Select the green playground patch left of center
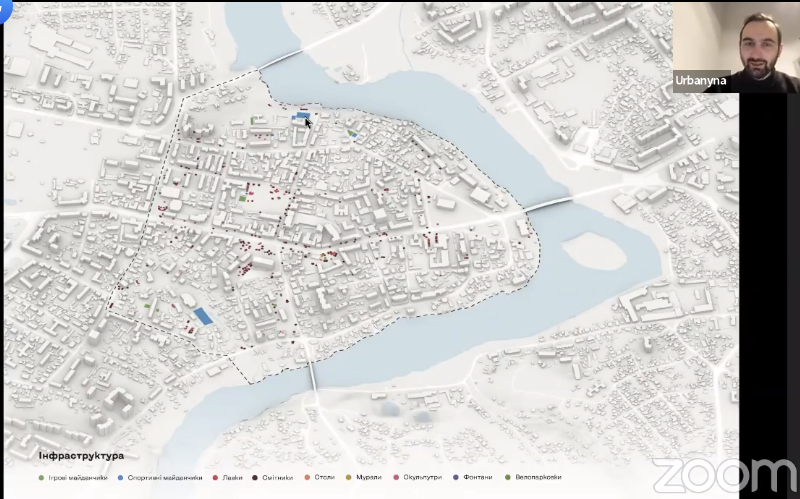Screen dimensions: 800x499 (244, 198)
